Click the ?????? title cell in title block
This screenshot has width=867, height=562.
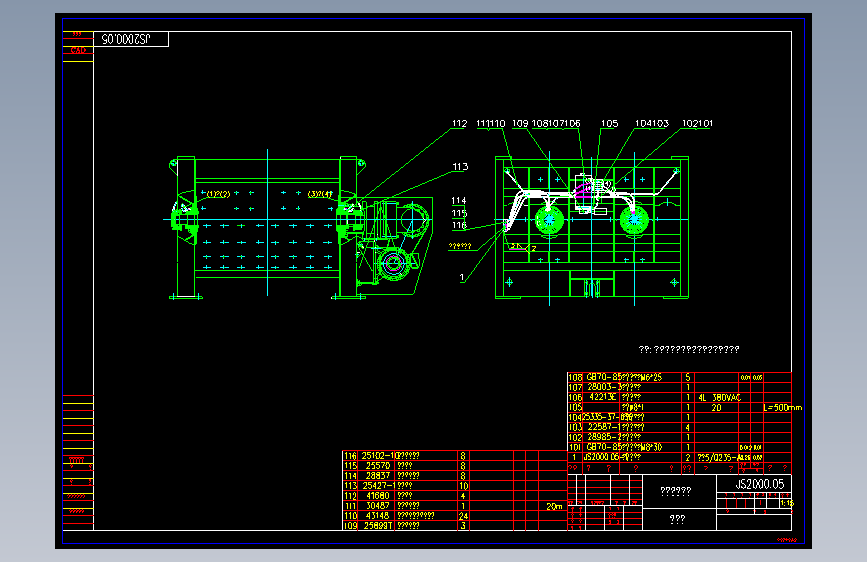676,491
